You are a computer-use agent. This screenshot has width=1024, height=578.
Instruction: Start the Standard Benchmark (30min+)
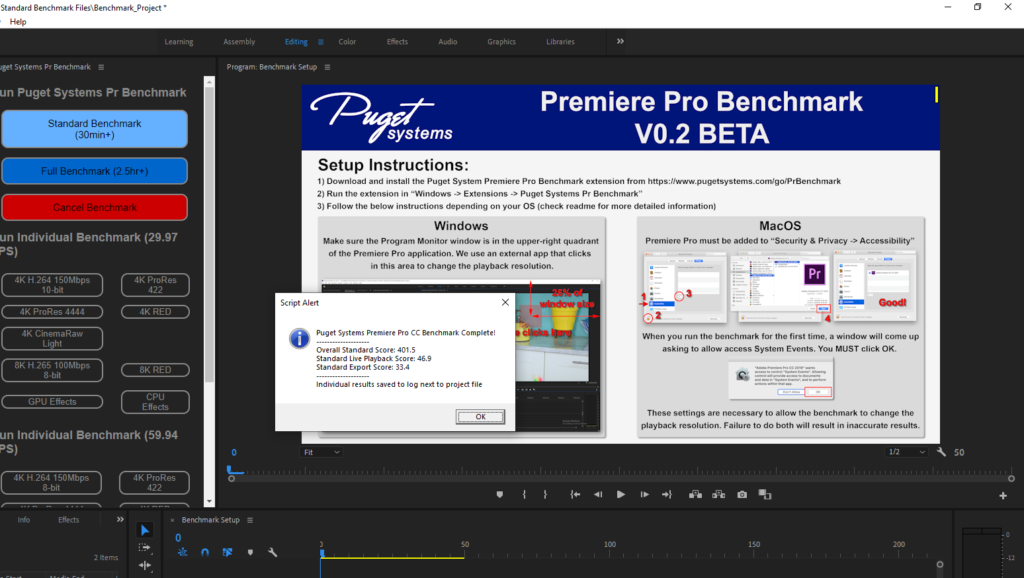95,129
